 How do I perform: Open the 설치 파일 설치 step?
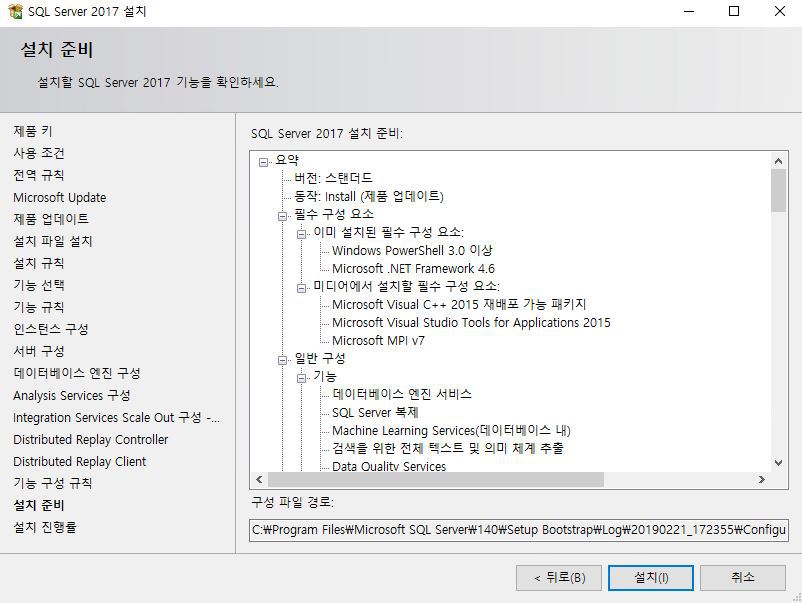[x=53, y=241]
